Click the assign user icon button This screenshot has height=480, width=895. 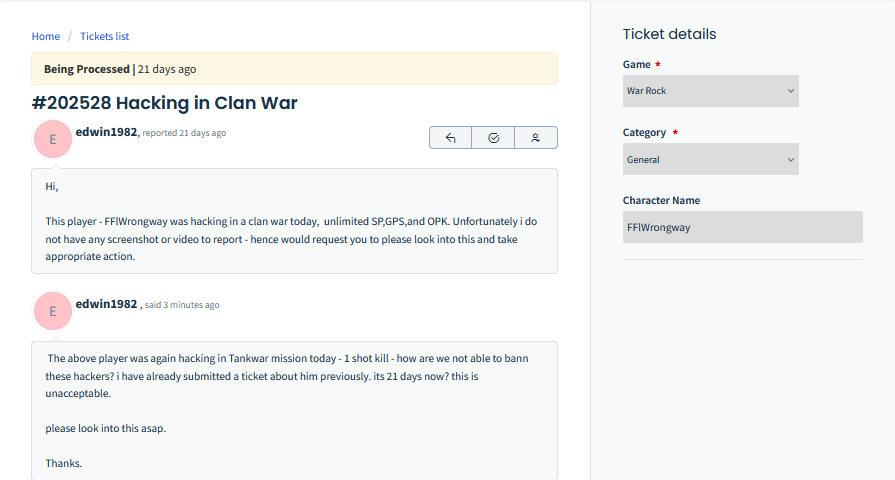click(536, 138)
